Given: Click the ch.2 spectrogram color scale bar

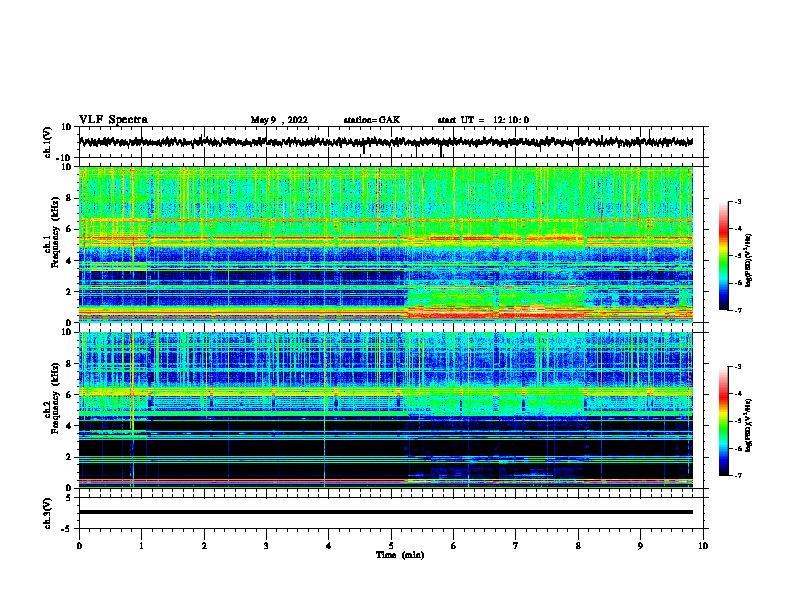Looking at the screenshot, I should [x=724, y=421].
